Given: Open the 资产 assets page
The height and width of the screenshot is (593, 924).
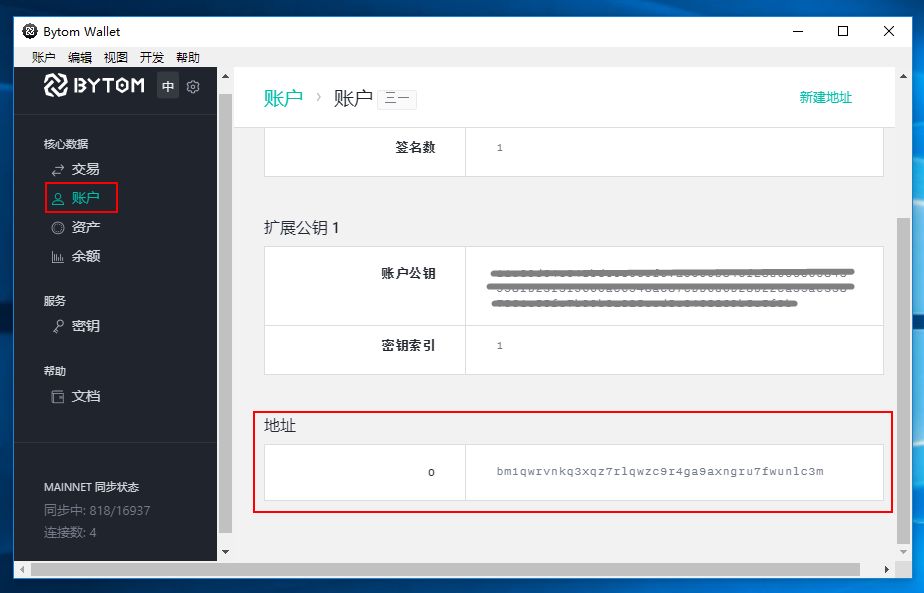Looking at the screenshot, I should point(85,227).
